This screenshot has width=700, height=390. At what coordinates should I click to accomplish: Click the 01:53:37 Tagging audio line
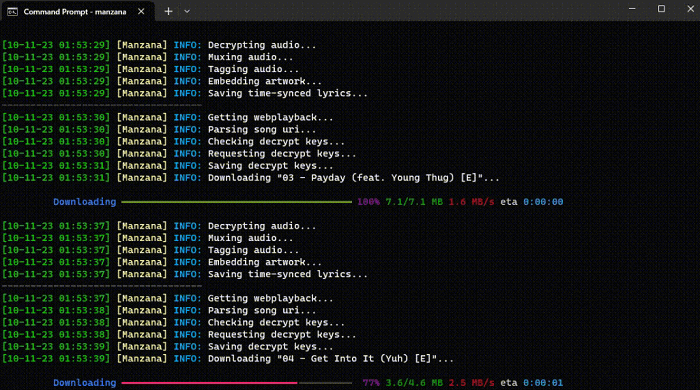[x=150, y=250]
